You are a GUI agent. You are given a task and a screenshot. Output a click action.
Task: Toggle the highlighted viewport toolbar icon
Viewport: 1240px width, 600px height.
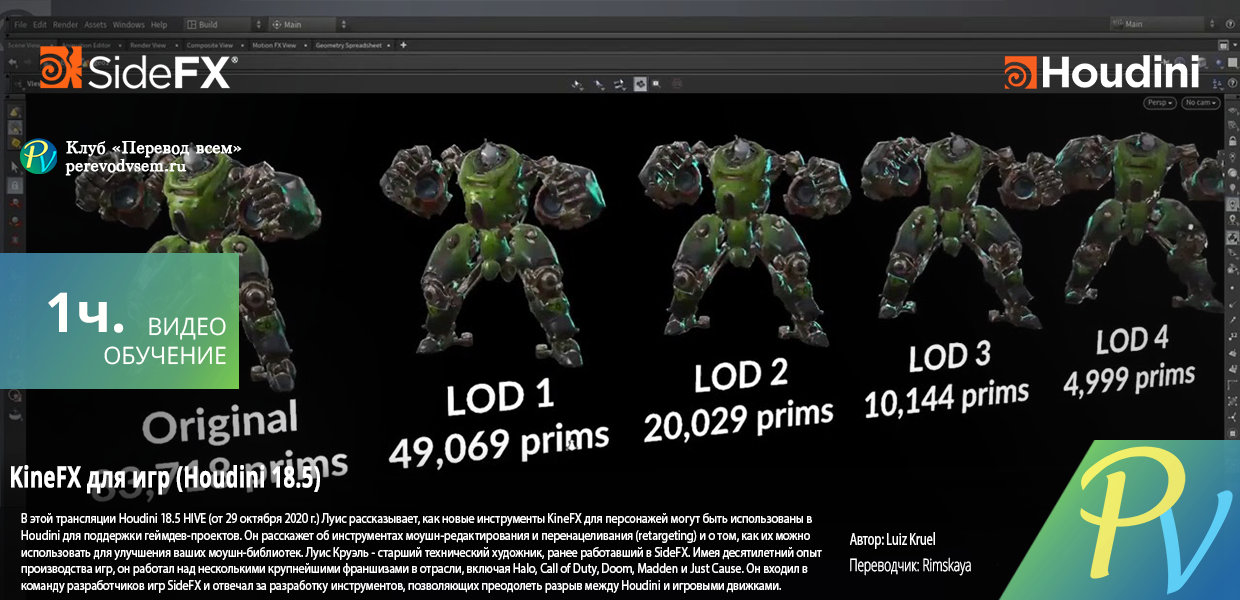tap(640, 84)
